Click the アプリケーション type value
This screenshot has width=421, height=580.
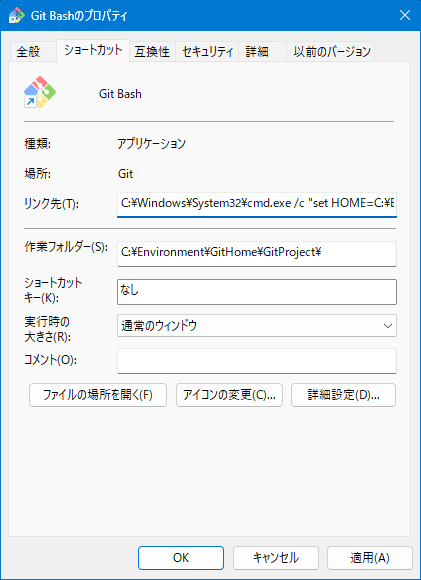coord(151,144)
